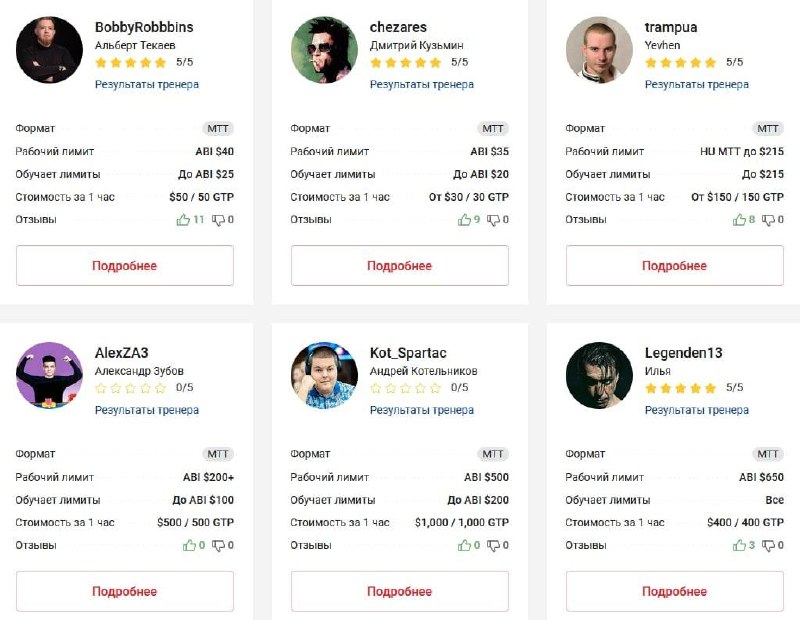
Task: Click thumbs-up icon on AlexZA3 card
Action: [189, 545]
